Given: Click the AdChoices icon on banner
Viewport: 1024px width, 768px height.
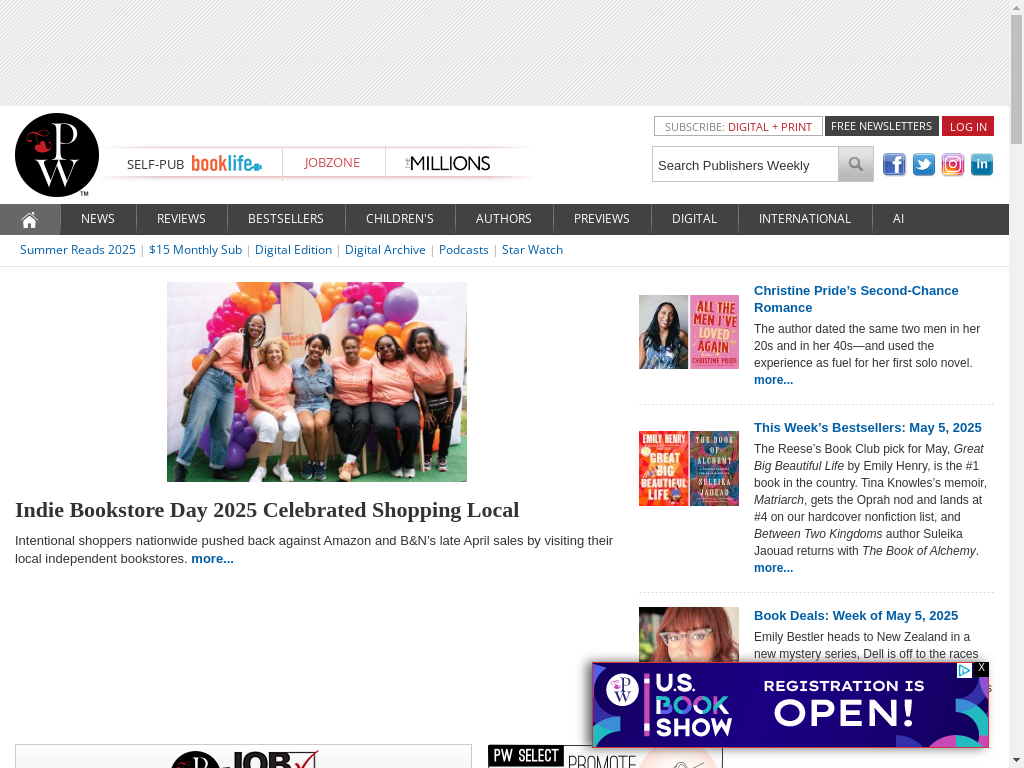Looking at the screenshot, I should pos(964,671).
